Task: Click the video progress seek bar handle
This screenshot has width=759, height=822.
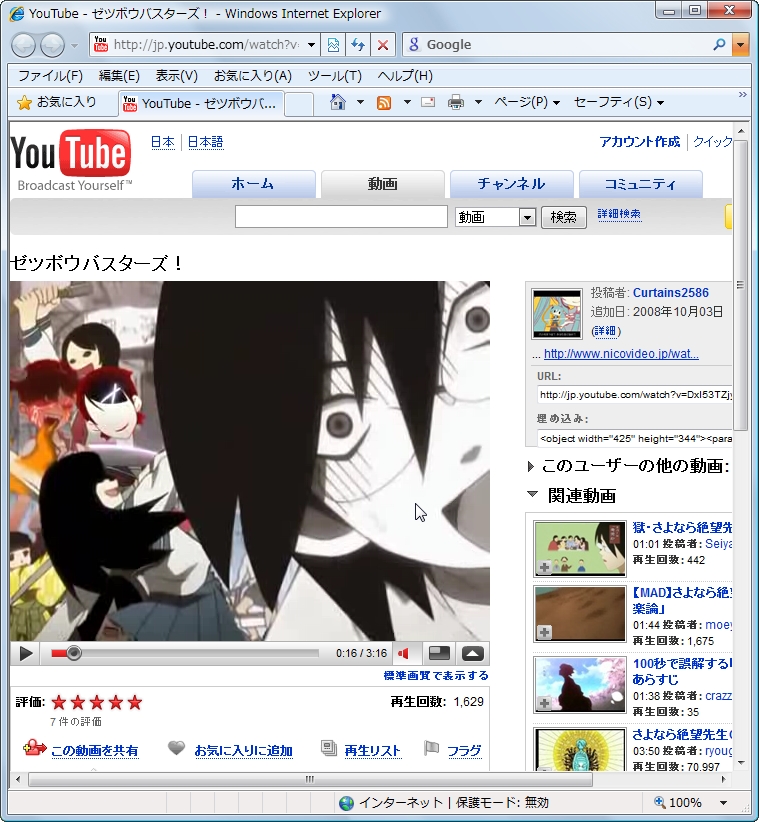Action: [74, 653]
